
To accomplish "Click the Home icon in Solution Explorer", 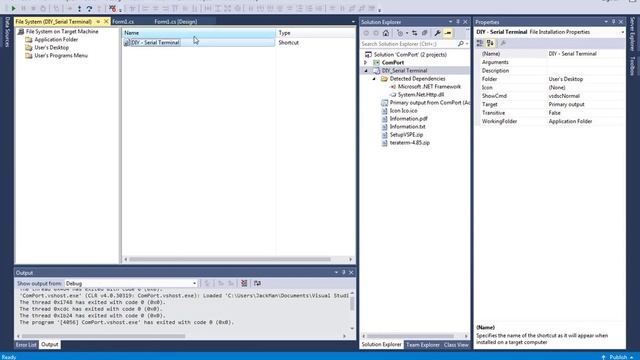I will (x=386, y=33).
